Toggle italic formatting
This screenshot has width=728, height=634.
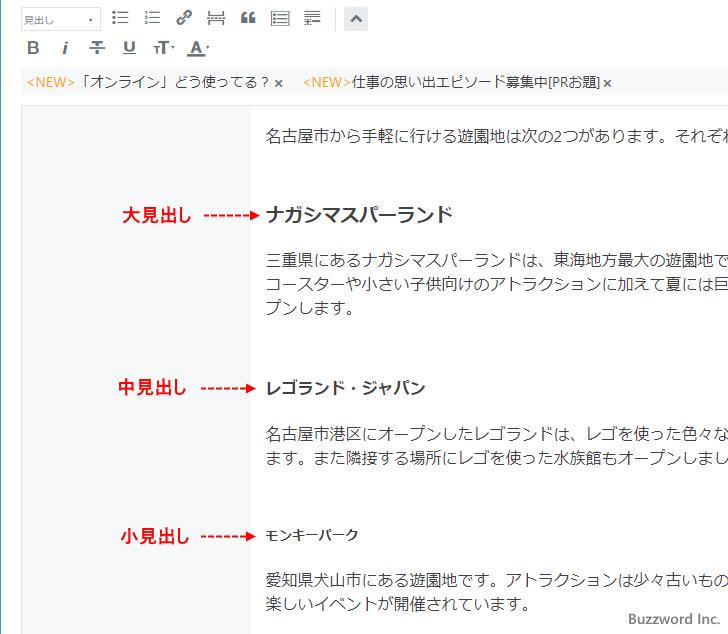click(65, 48)
